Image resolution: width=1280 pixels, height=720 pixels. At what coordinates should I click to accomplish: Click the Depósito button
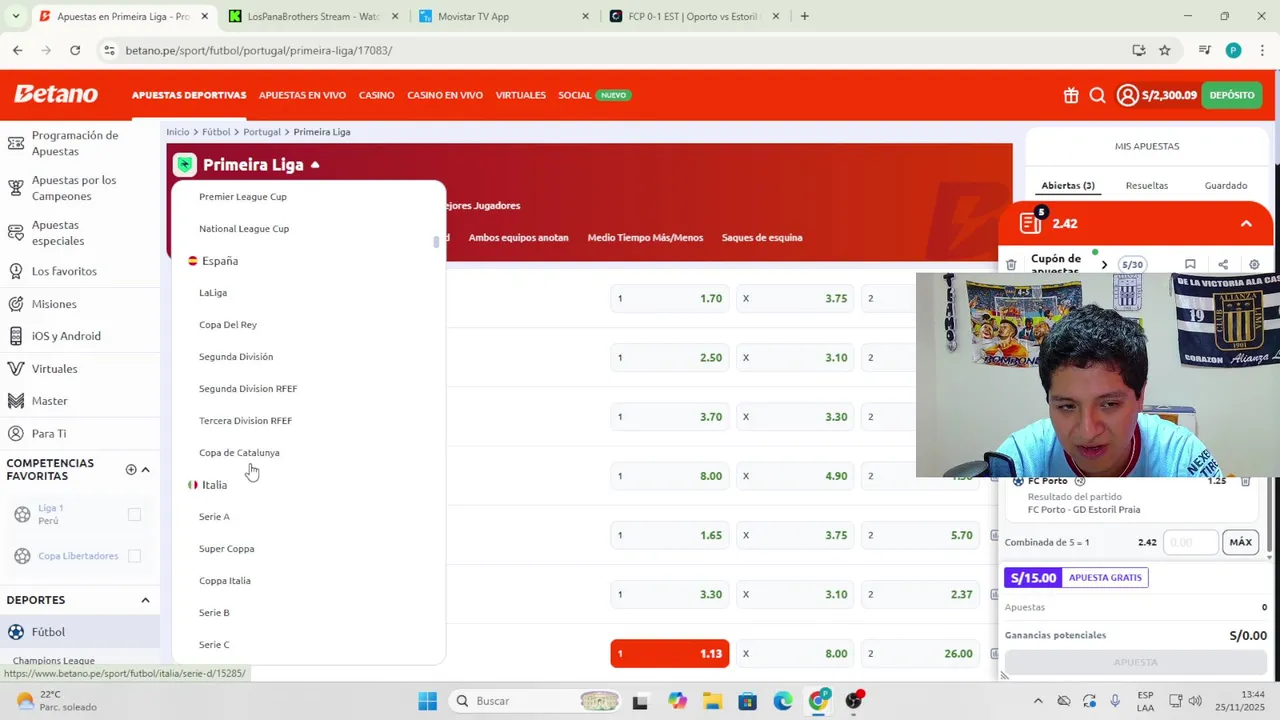coord(1232,95)
